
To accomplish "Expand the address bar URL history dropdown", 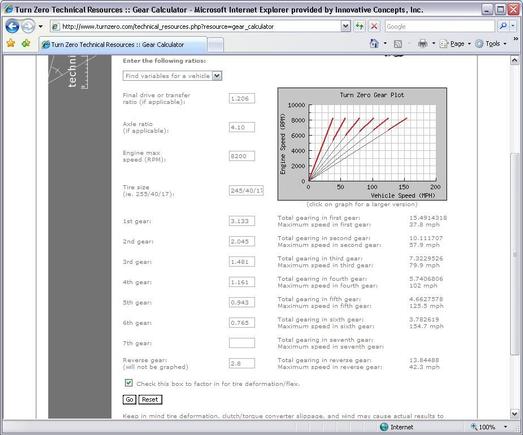I will 346,26.
